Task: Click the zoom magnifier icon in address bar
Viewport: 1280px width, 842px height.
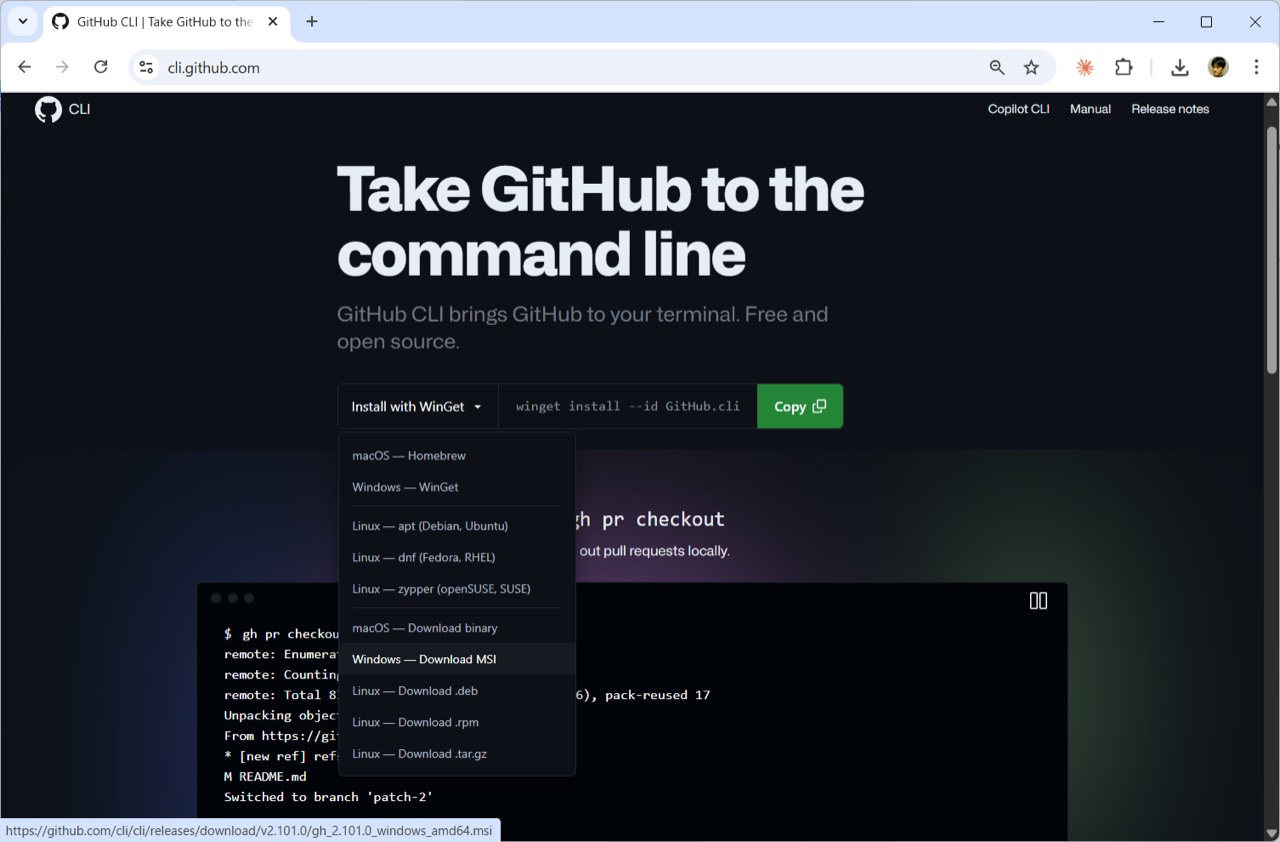Action: tap(997, 67)
